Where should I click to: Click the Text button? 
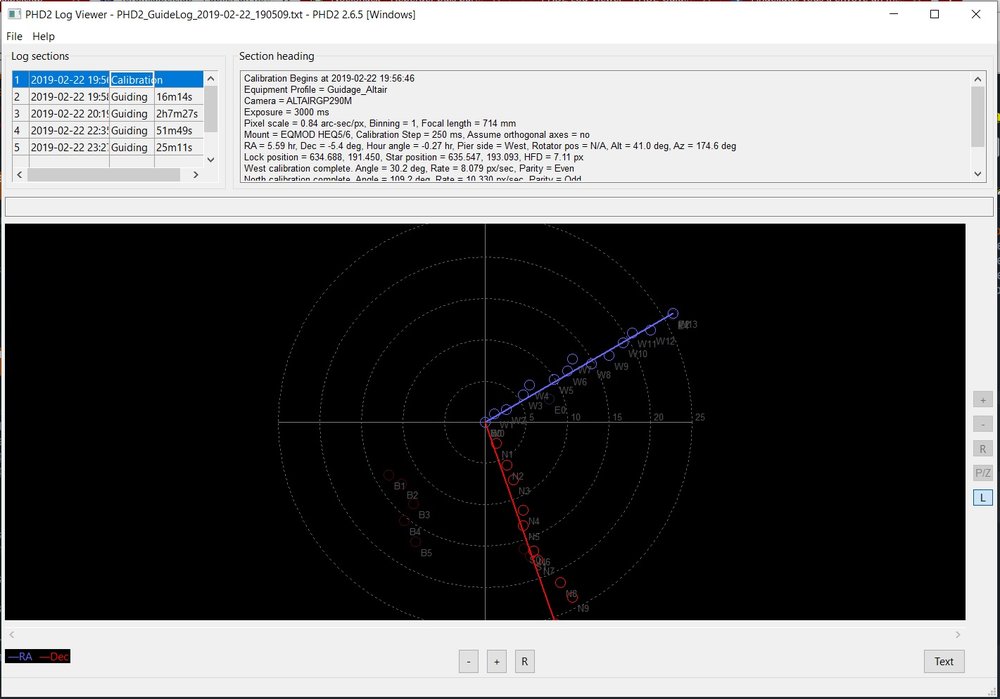pyautogui.click(x=943, y=661)
